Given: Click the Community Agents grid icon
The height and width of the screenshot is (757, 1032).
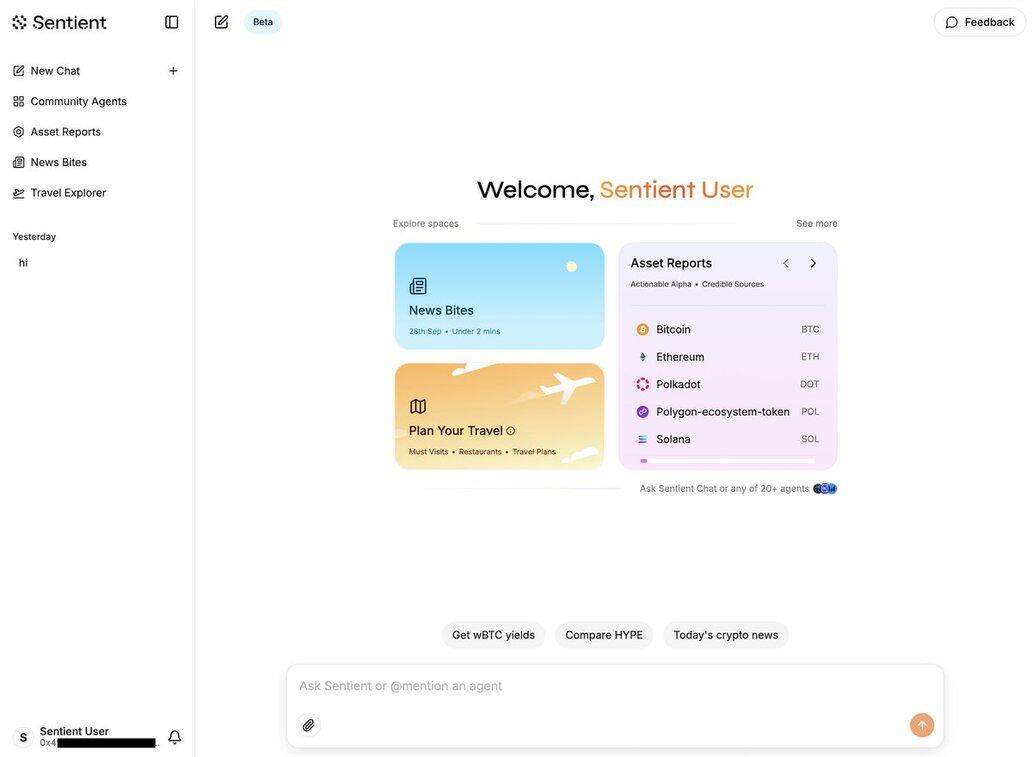Looking at the screenshot, I should coord(18,101).
